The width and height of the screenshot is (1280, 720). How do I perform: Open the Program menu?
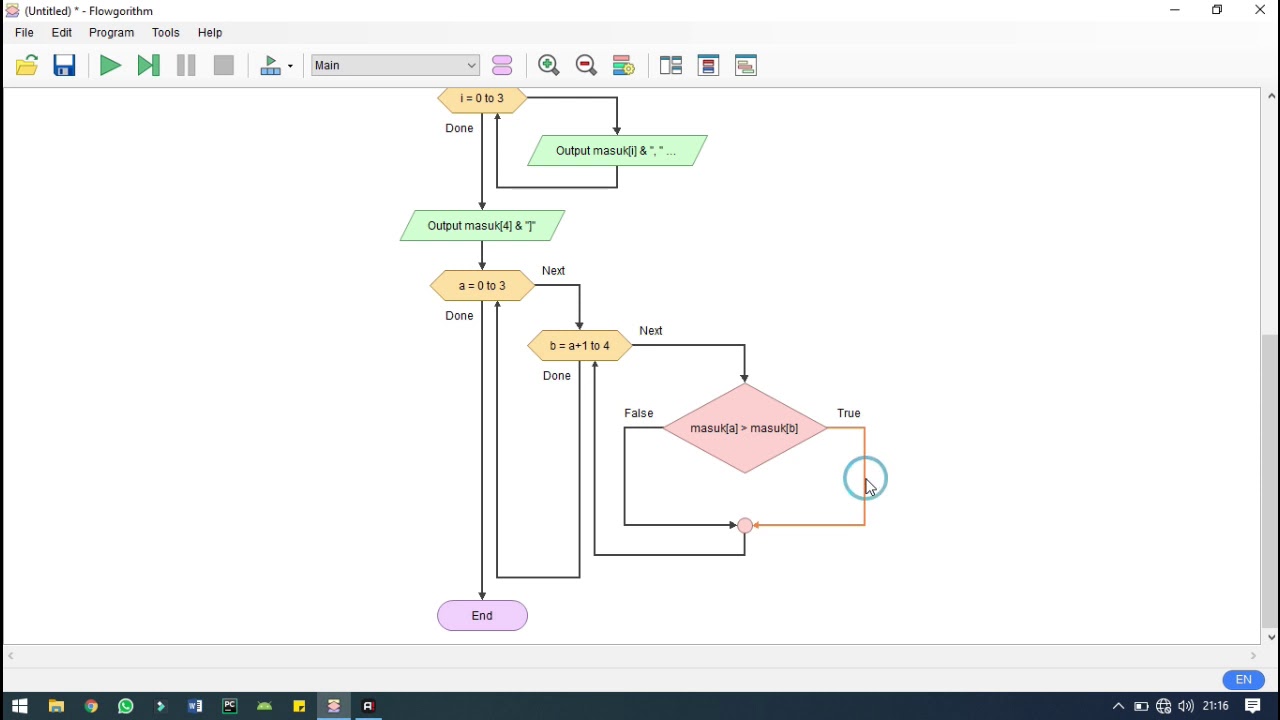(112, 33)
